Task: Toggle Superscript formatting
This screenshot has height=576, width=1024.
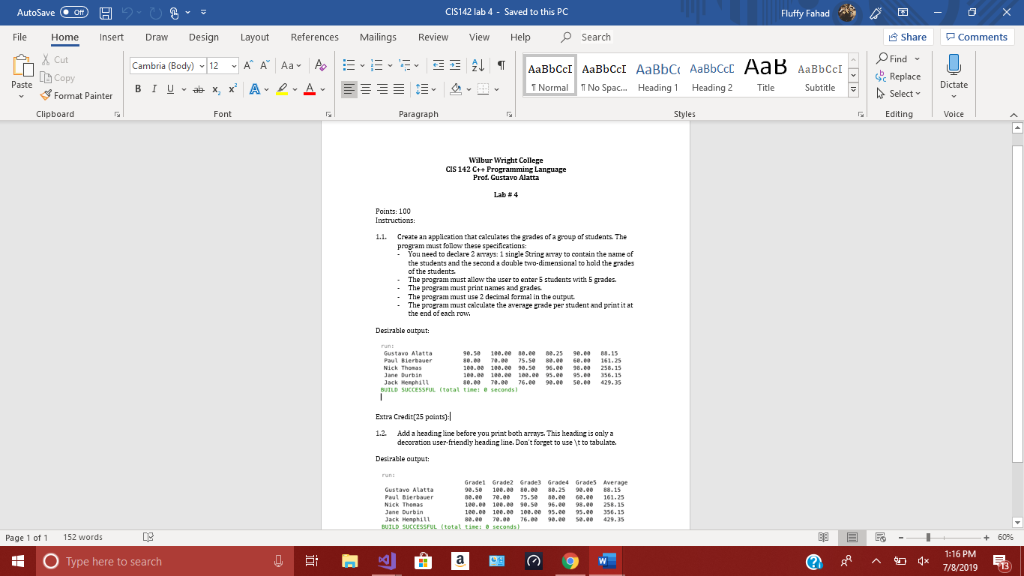Action: click(232, 89)
